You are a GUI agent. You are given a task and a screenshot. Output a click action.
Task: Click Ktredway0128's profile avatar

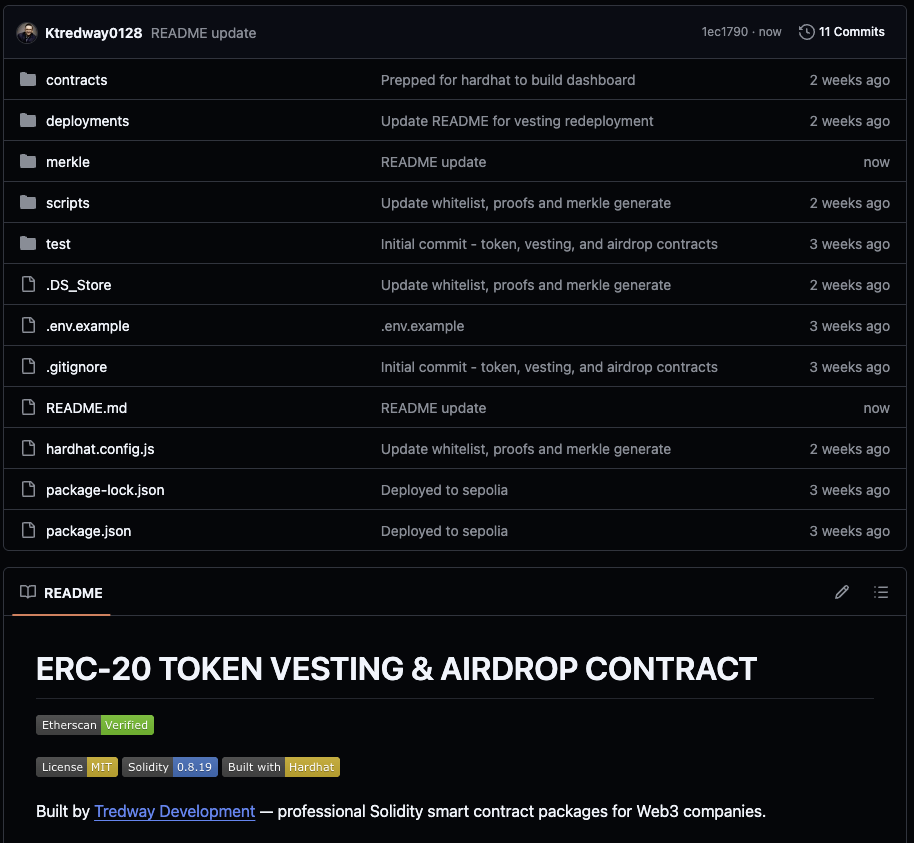(x=27, y=31)
